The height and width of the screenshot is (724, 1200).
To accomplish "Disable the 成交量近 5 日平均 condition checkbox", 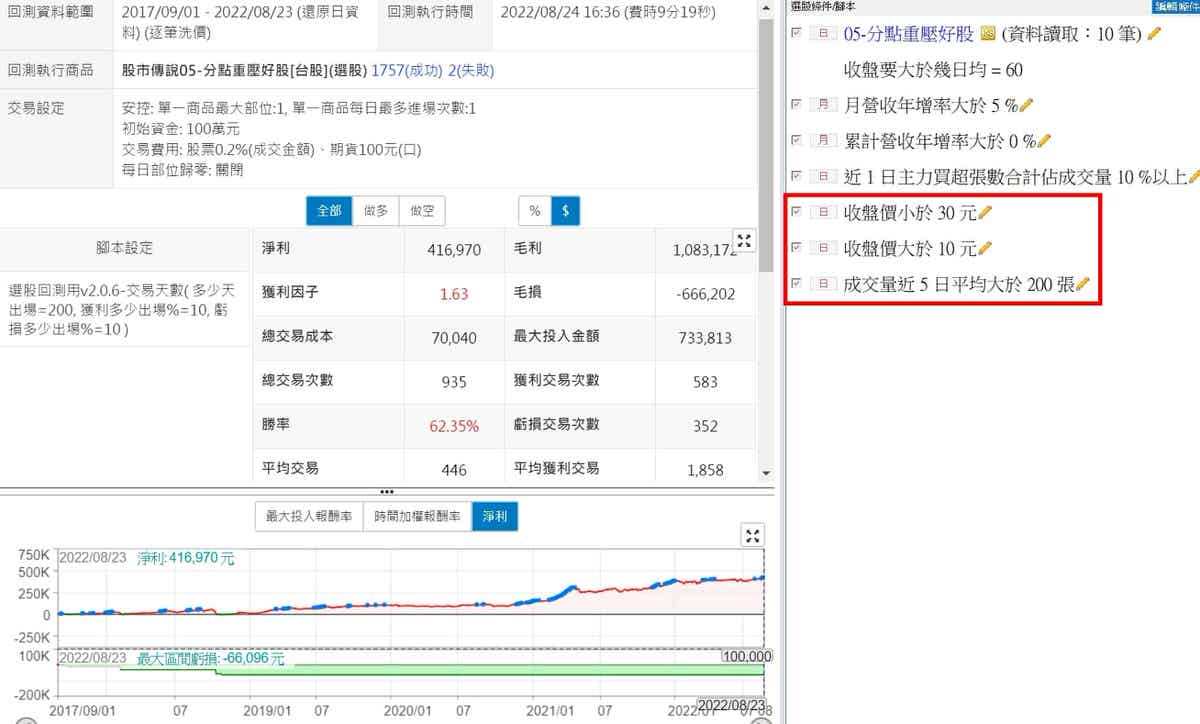I will (796, 284).
